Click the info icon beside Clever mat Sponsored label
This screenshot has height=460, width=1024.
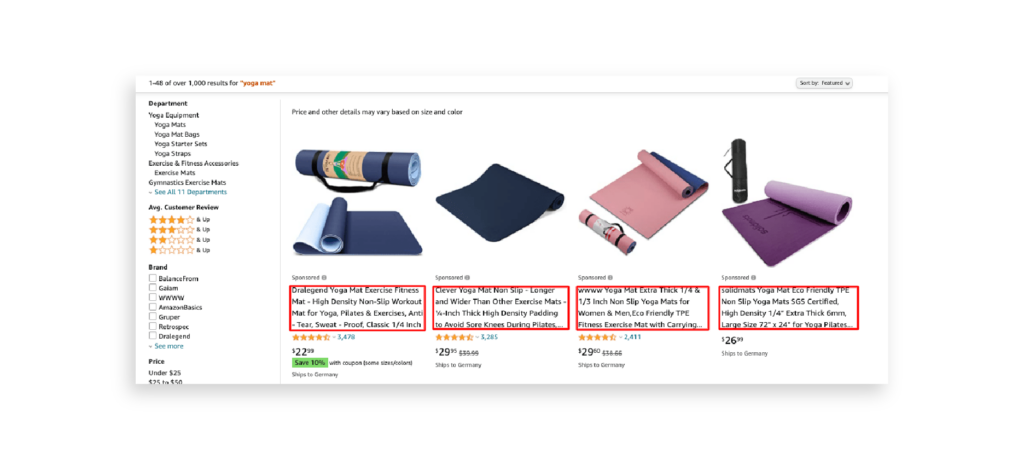point(467,278)
